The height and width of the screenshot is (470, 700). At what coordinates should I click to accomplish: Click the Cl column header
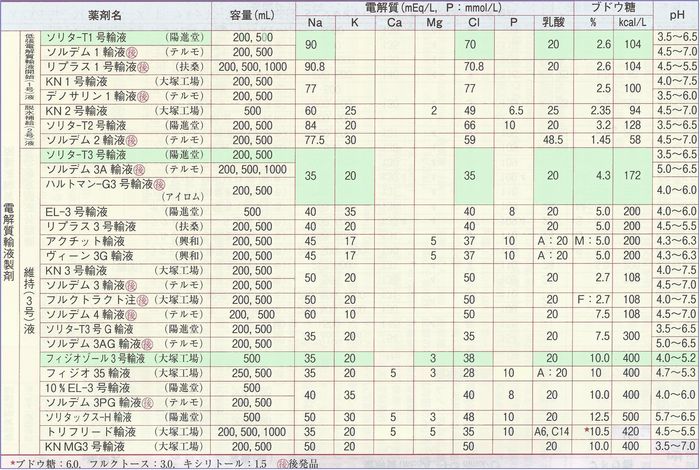point(474,22)
